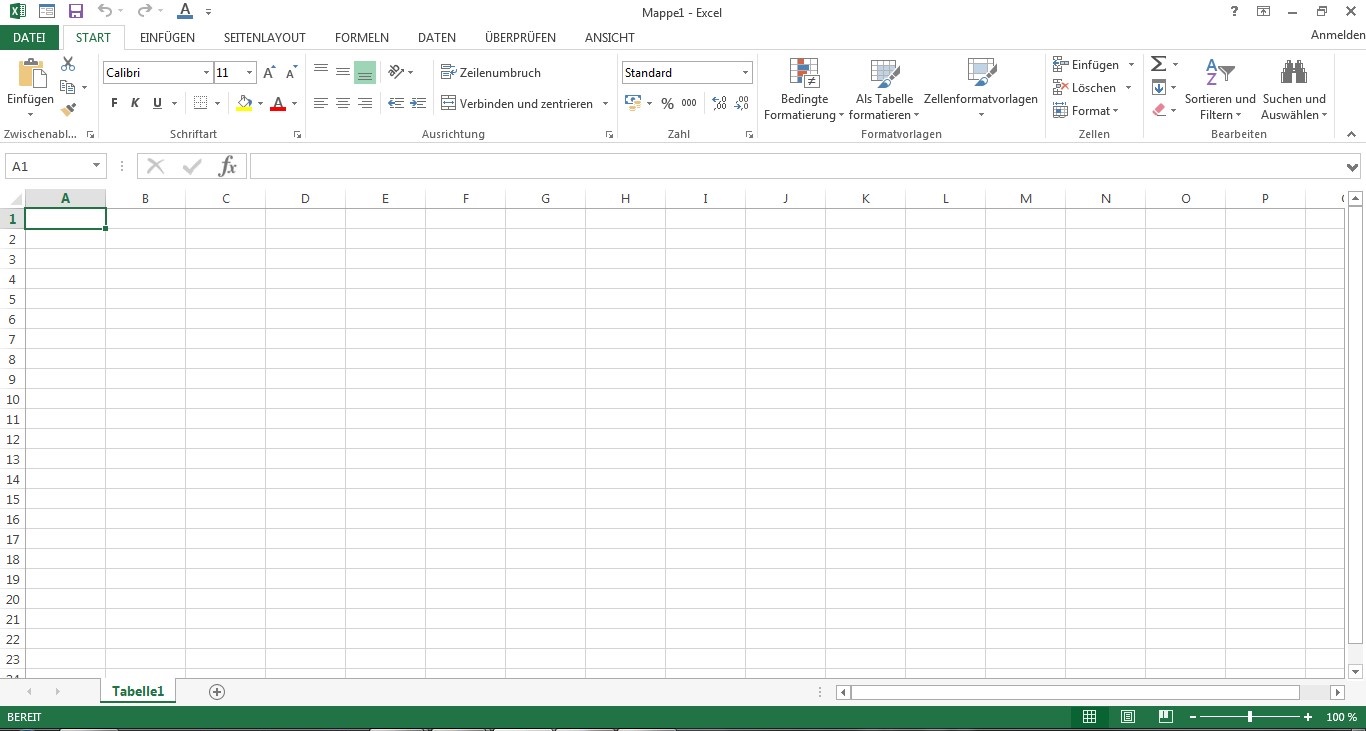
Task: Click the yellow fill color swatch
Action: (x=244, y=103)
